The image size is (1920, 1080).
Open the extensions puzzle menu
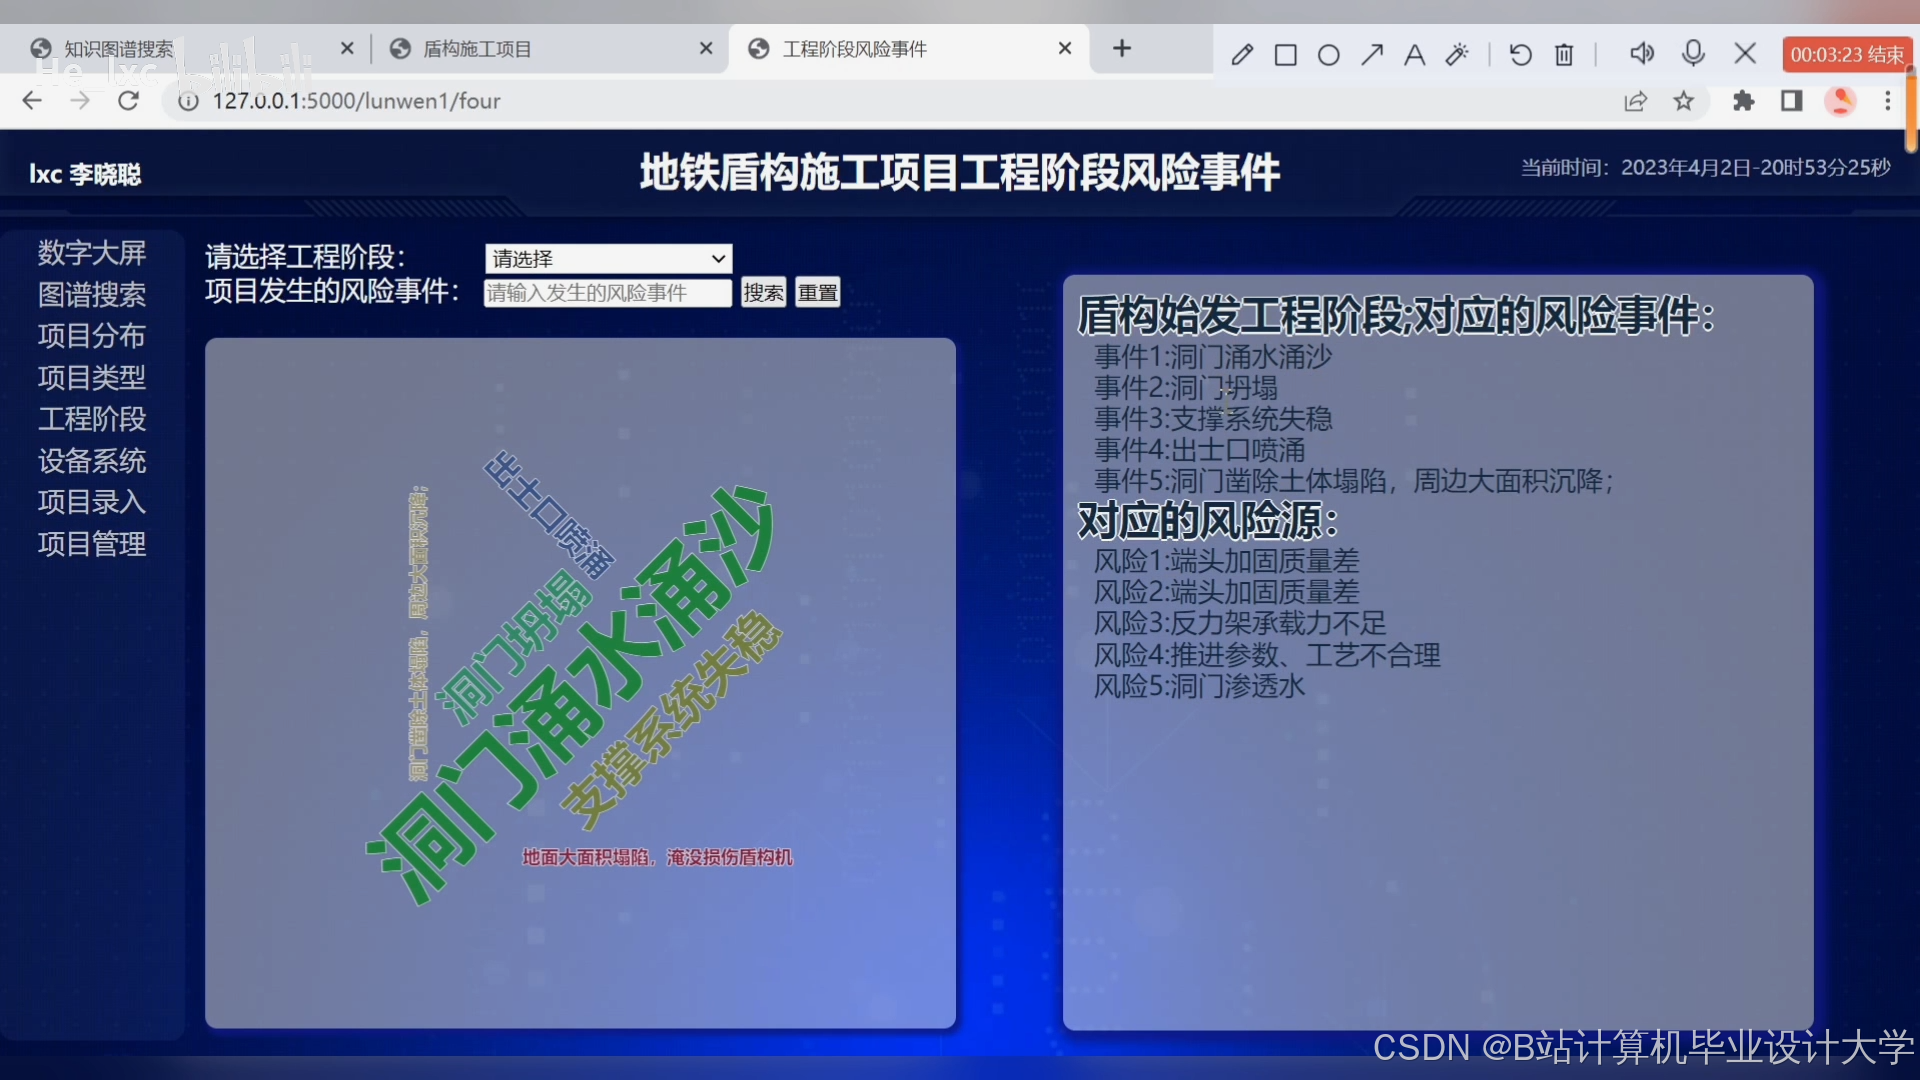point(1743,101)
